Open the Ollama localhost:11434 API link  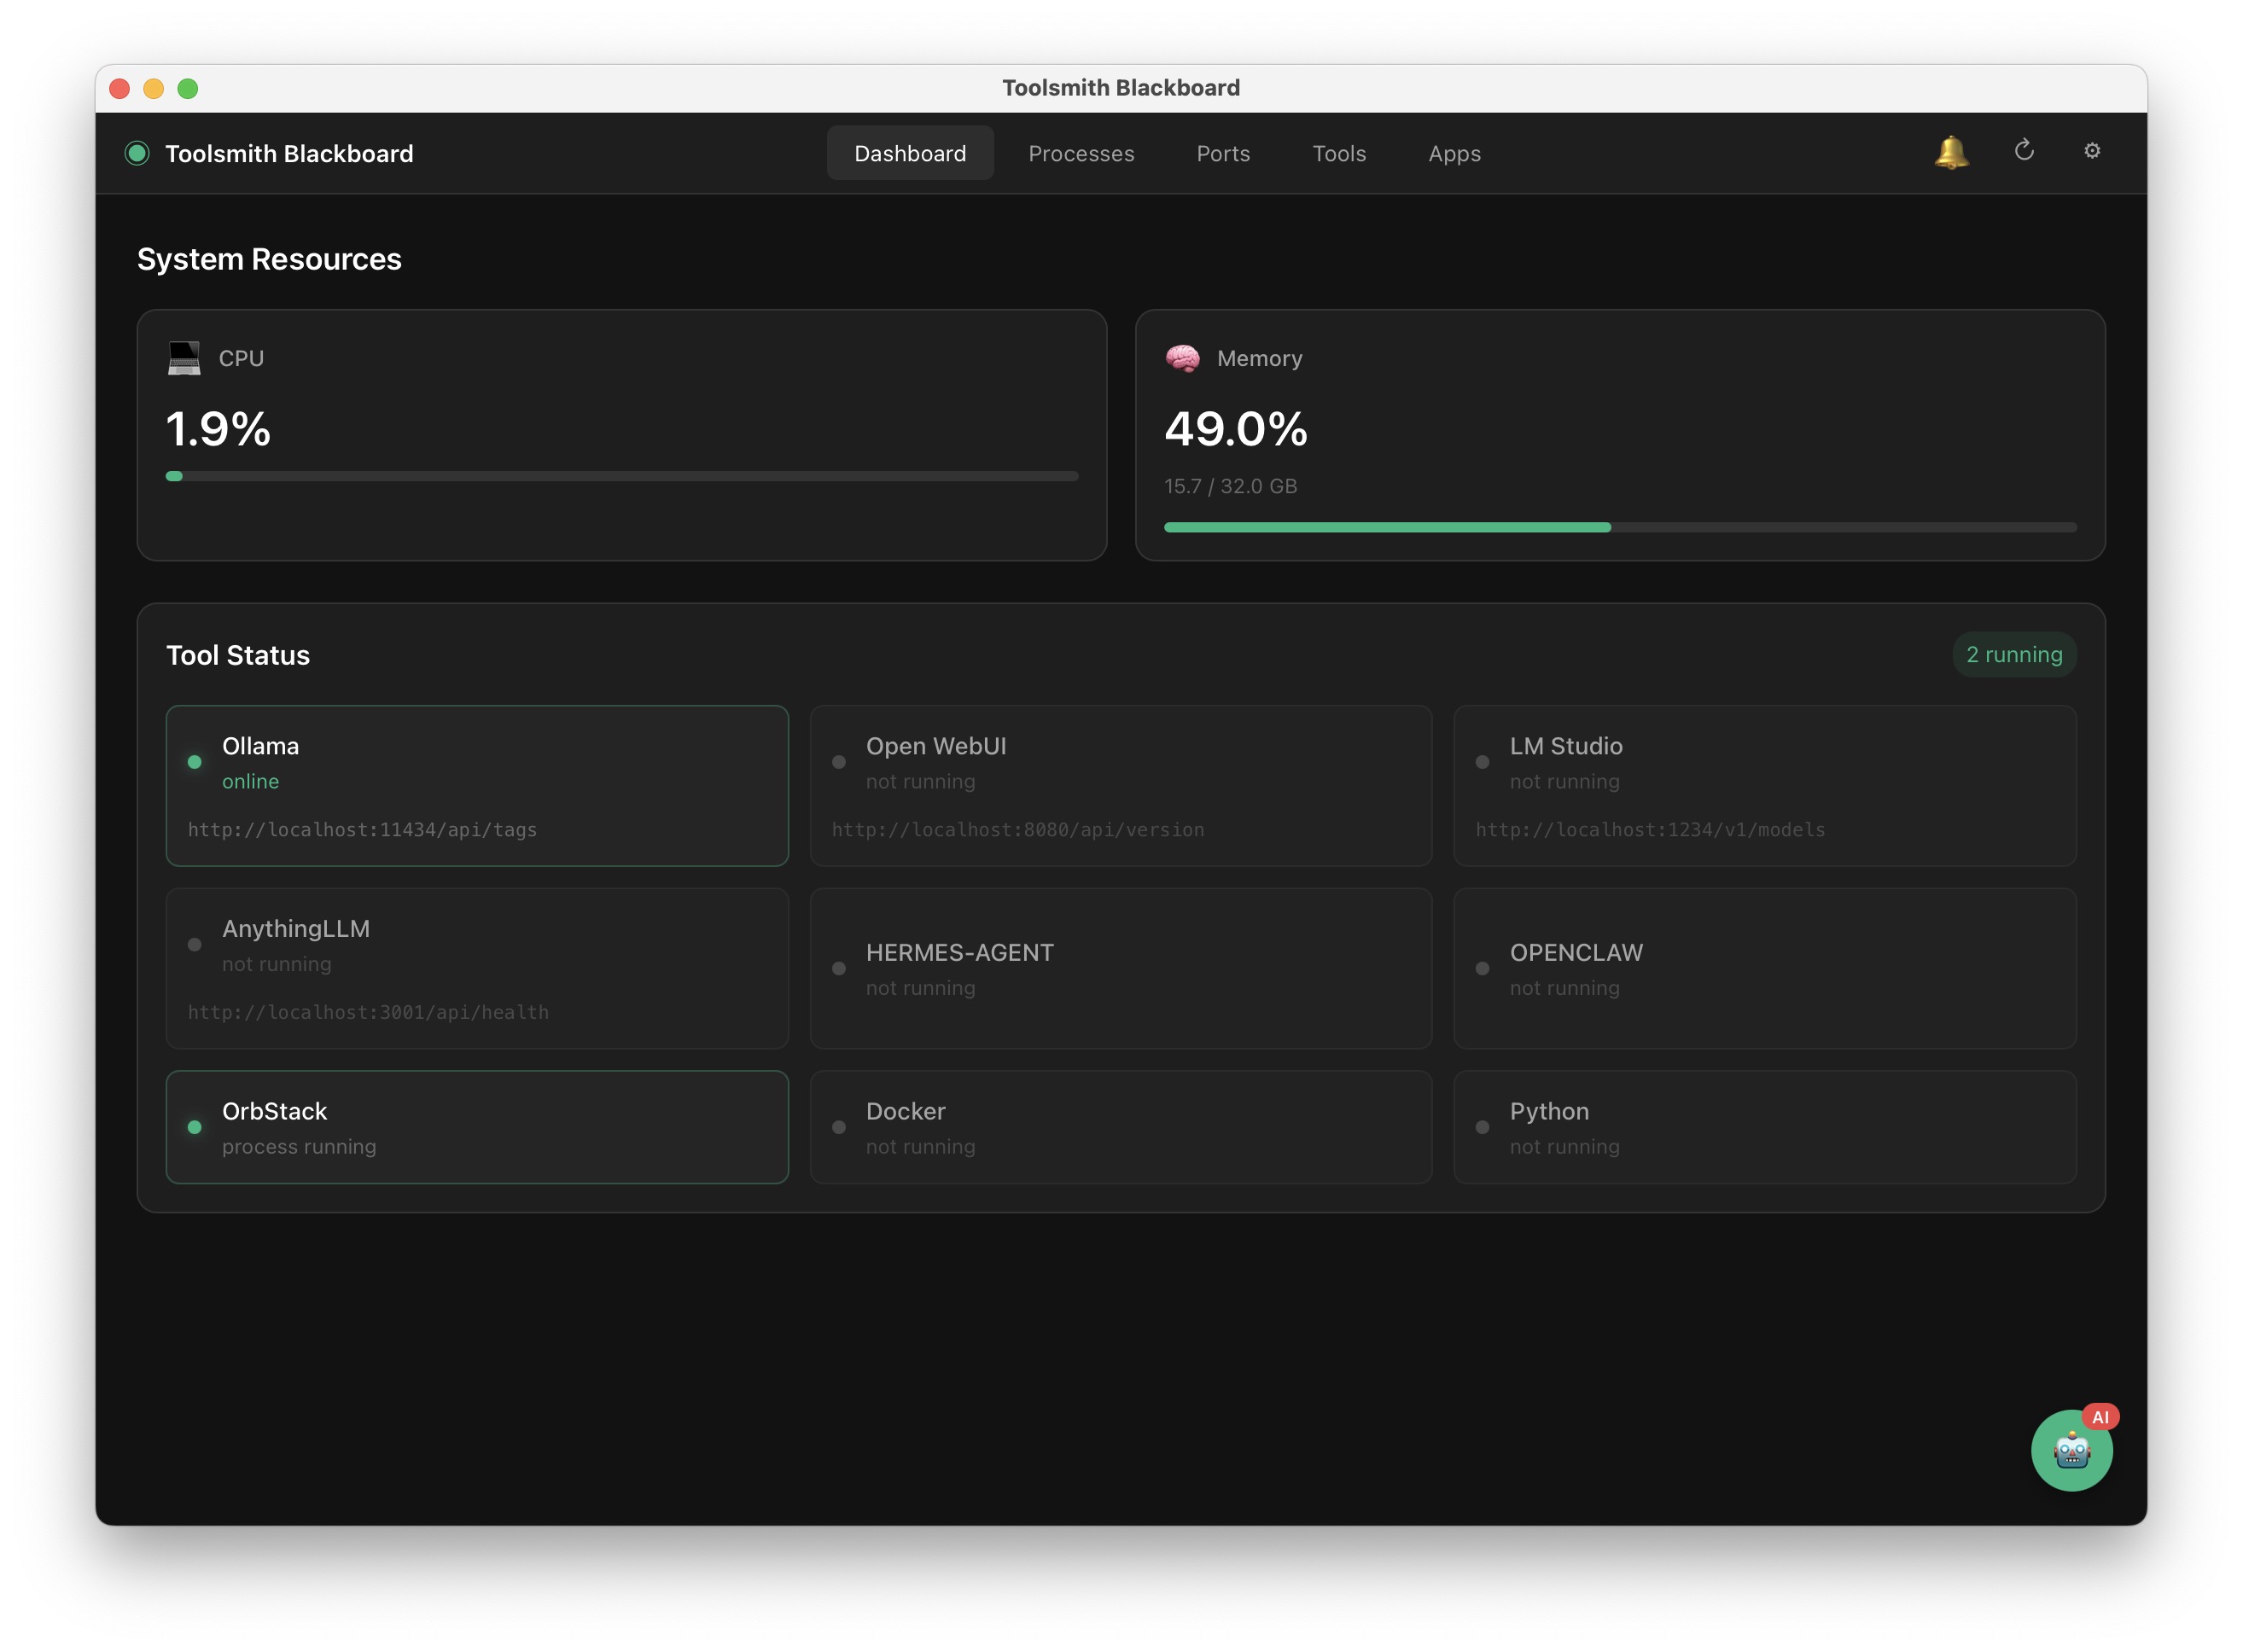362,830
